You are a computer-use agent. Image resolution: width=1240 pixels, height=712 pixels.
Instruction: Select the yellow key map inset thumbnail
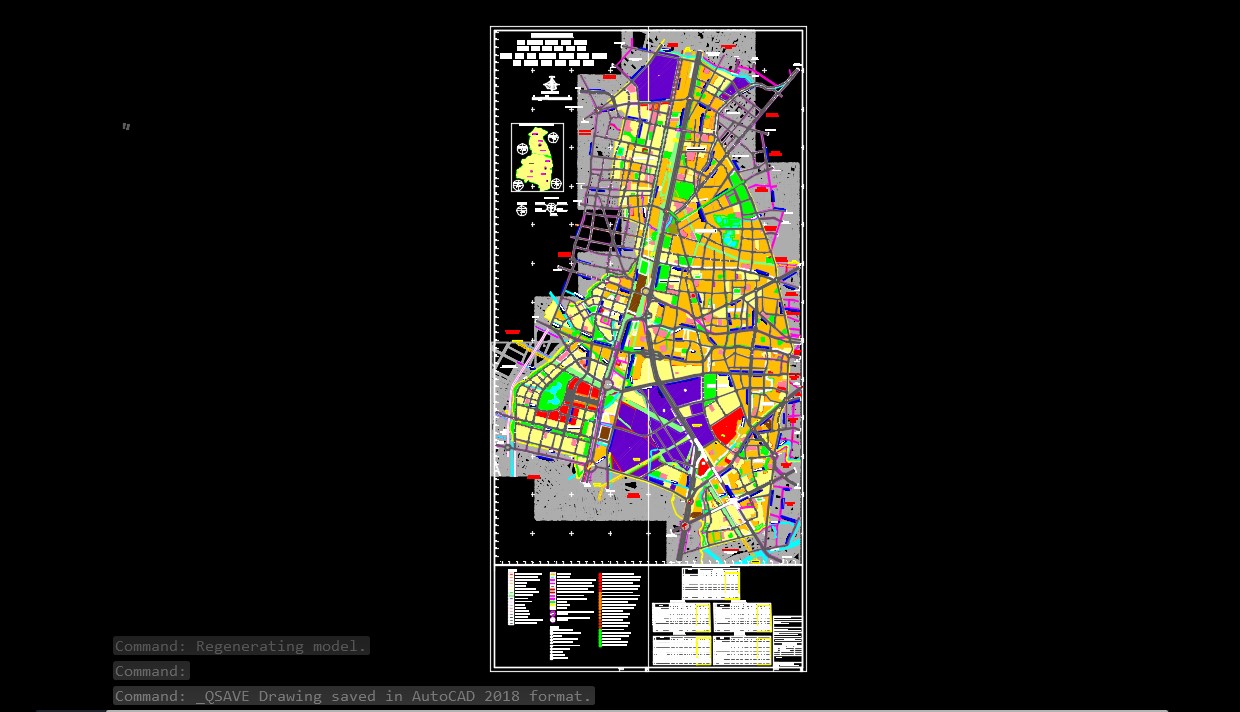point(538,157)
